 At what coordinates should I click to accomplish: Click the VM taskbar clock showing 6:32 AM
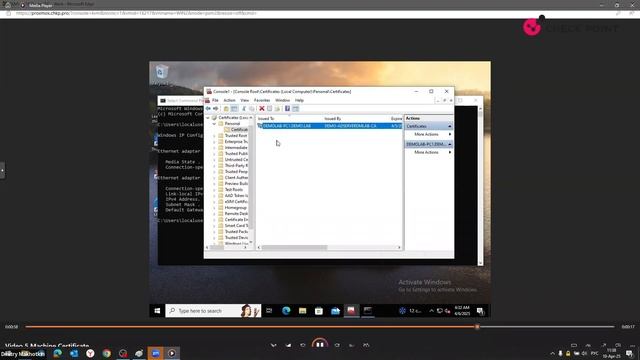click(462, 311)
